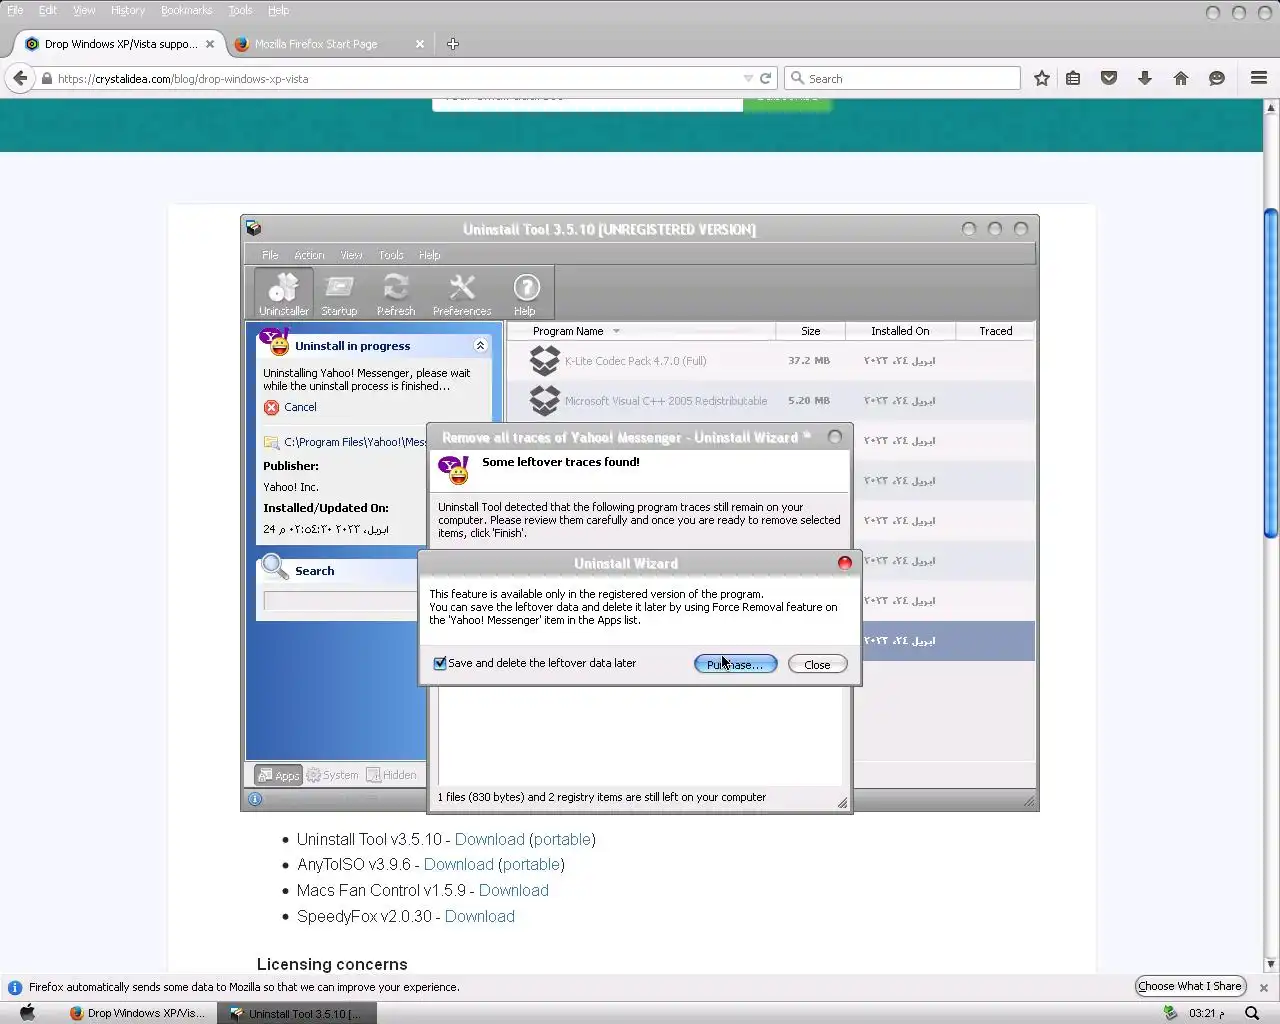The image size is (1280, 1024).
Task: Click the Hello chat smiley icon
Action: [1217, 78]
